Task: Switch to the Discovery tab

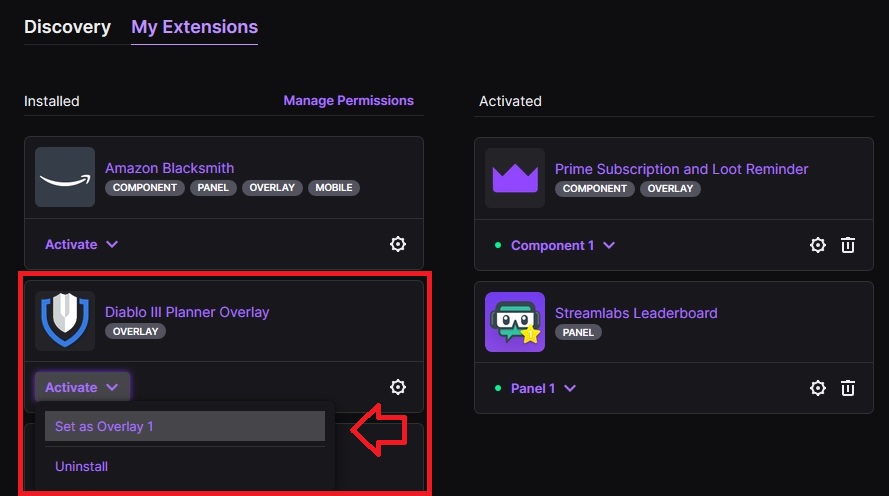Action: tap(67, 27)
